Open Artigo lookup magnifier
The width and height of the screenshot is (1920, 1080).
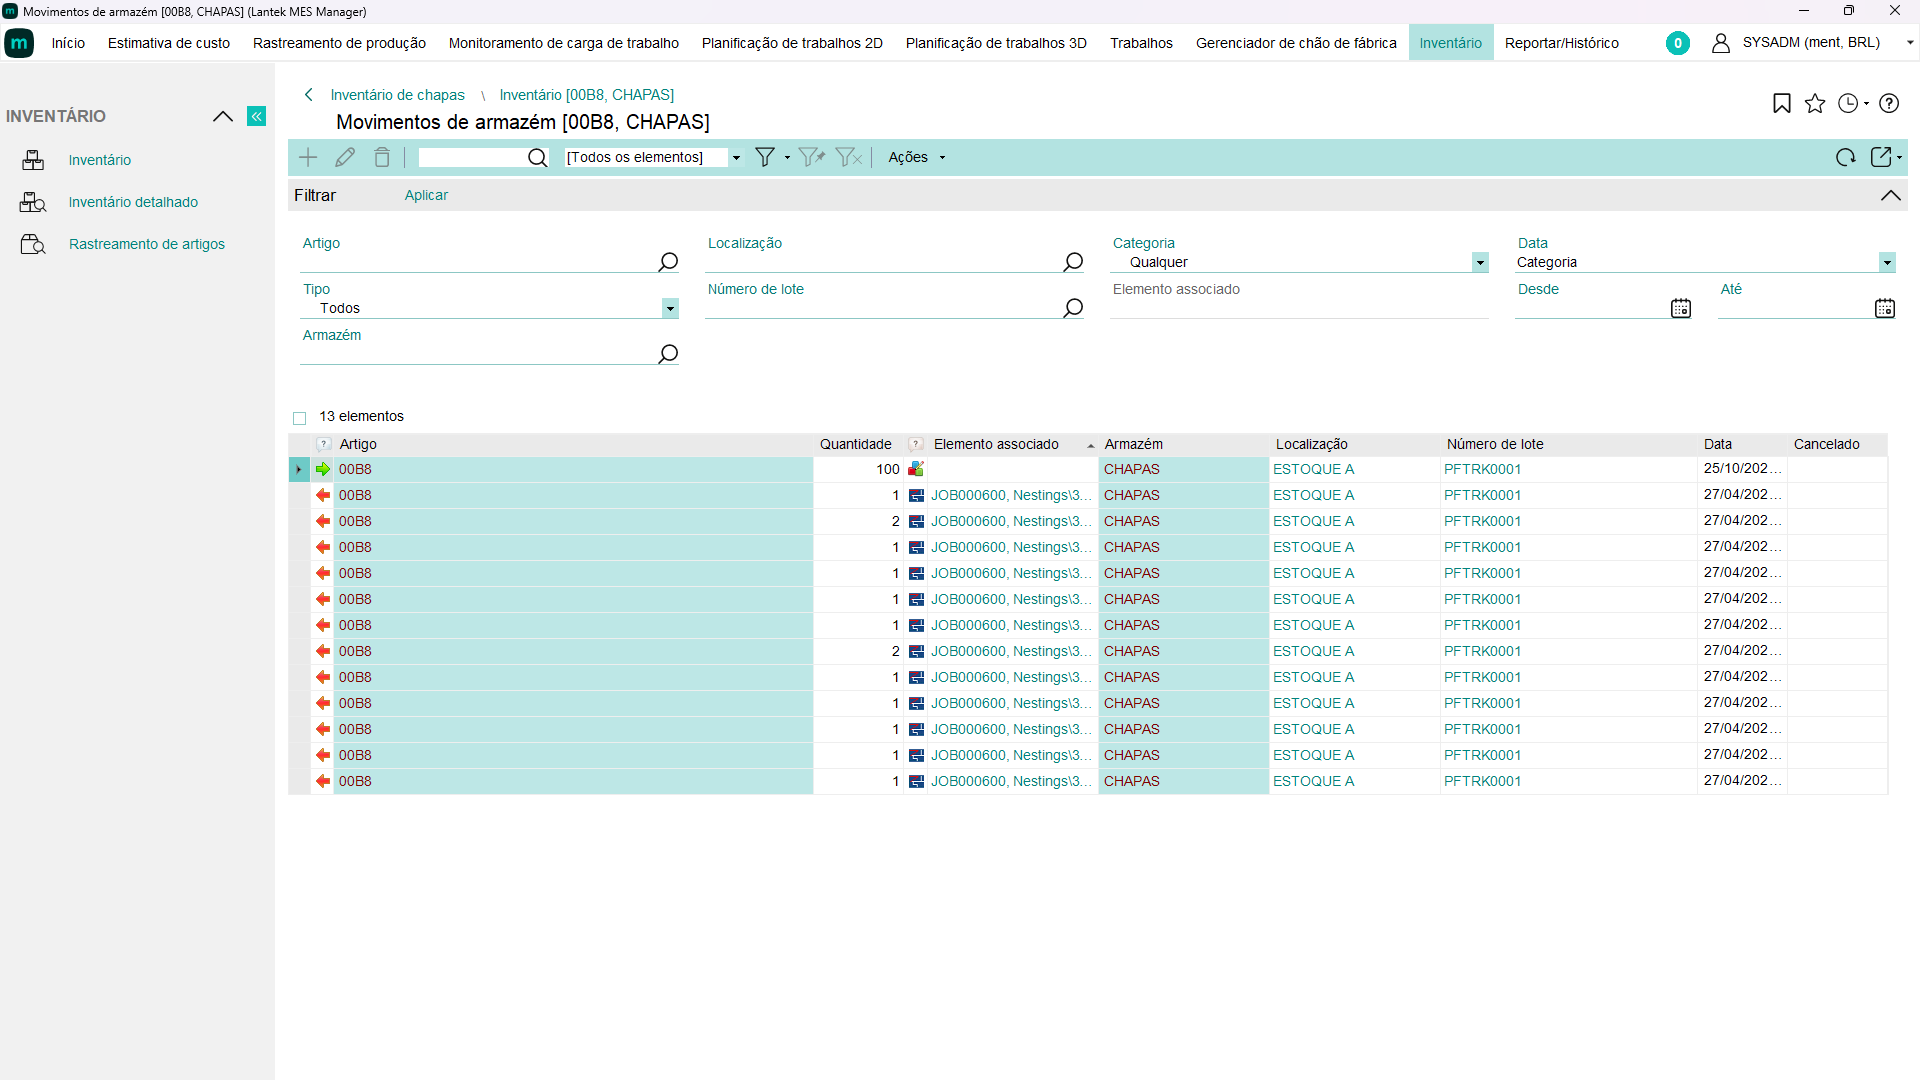(668, 262)
